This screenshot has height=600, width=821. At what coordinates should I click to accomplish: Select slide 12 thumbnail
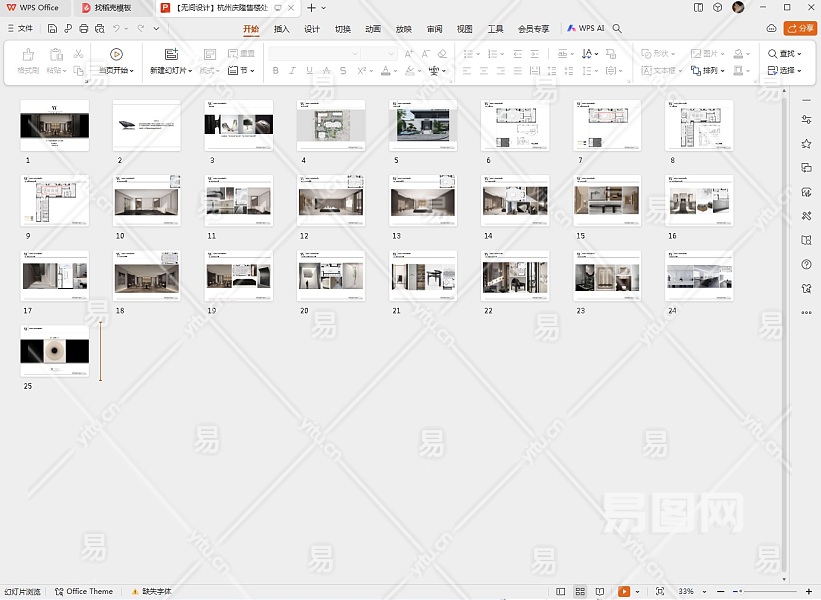pyautogui.click(x=330, y=202)
